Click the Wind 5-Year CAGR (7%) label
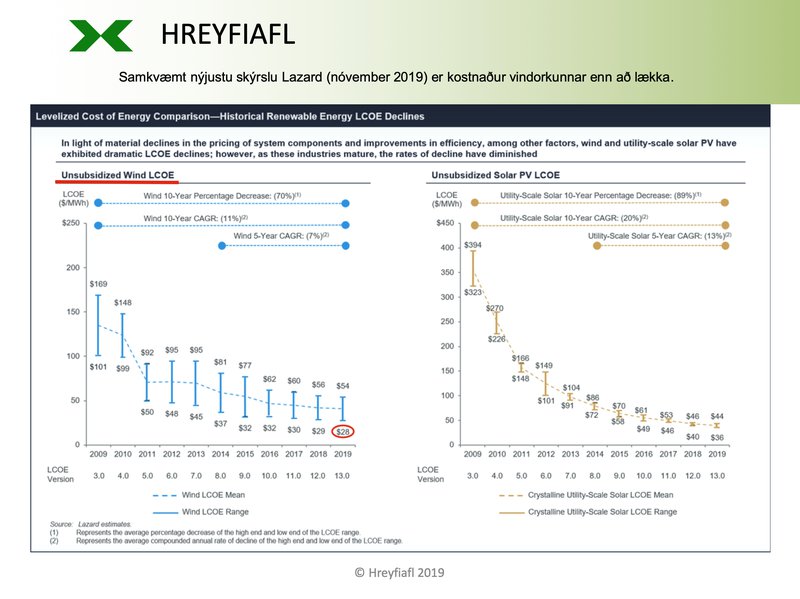Viewport: 800px width, 599px height. pyautogui.click(x=283, y=236)
